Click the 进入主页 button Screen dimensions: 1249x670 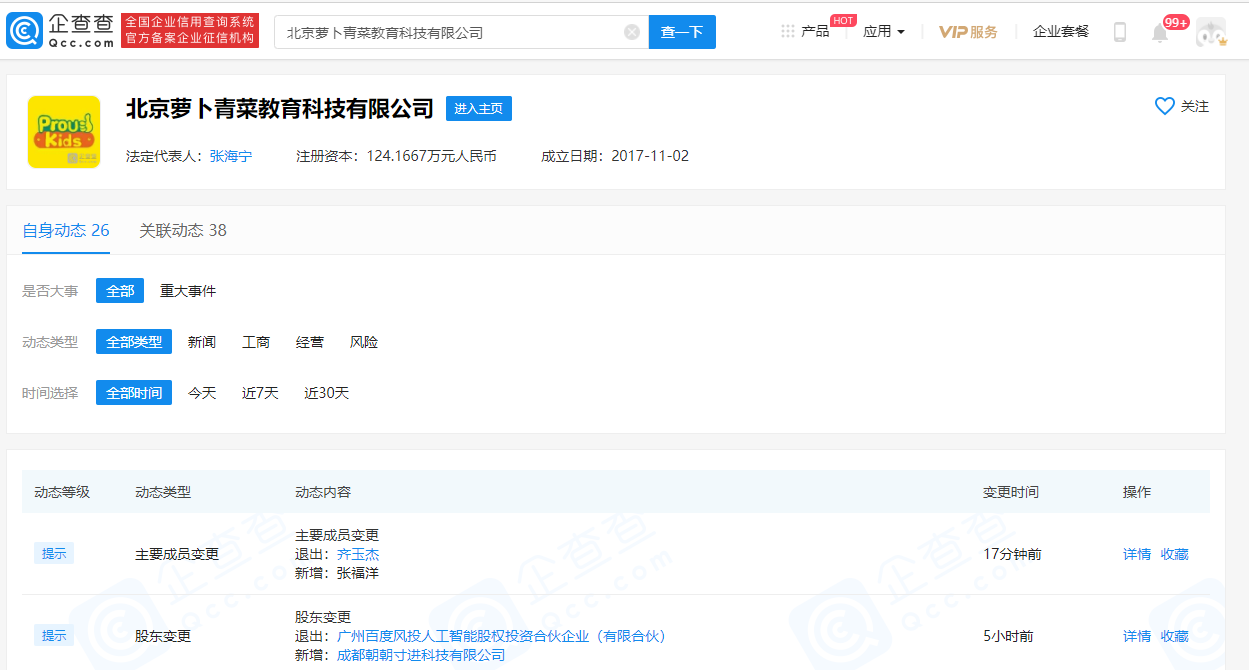pyautogui.click(x=478, y=109)
